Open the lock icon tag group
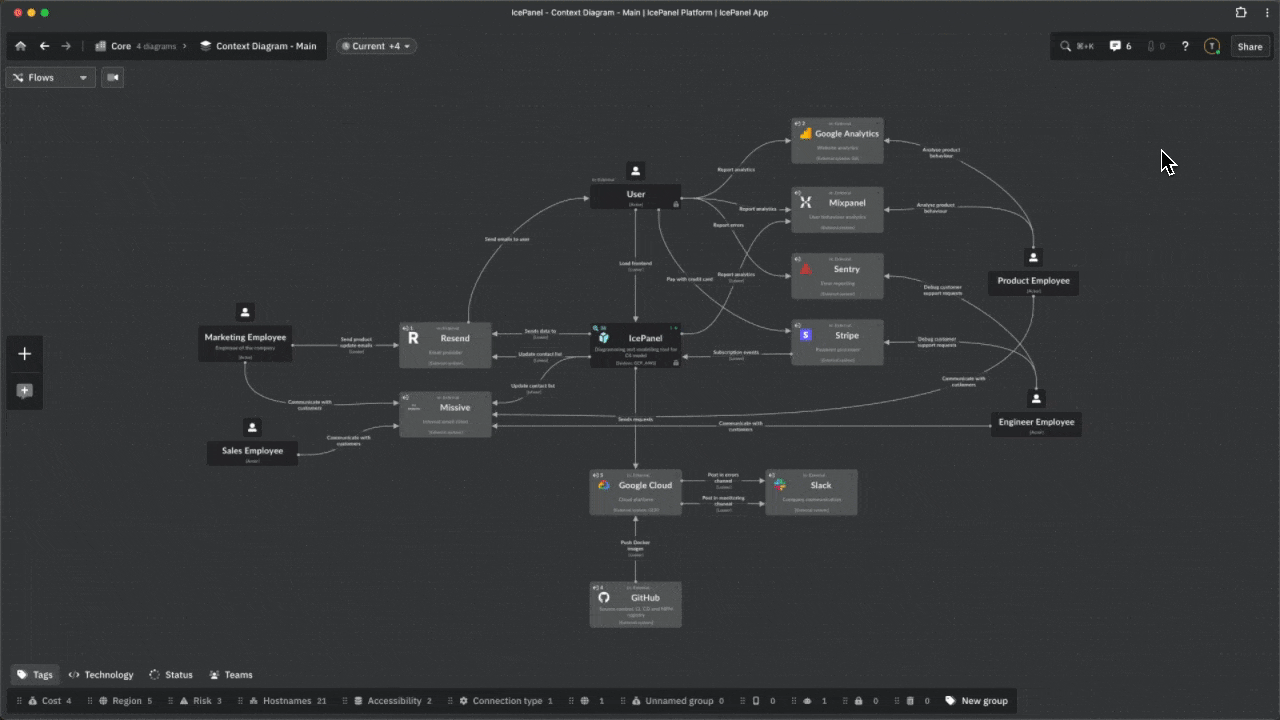Viewport: 1280px width, 720px height. point(866,701)
